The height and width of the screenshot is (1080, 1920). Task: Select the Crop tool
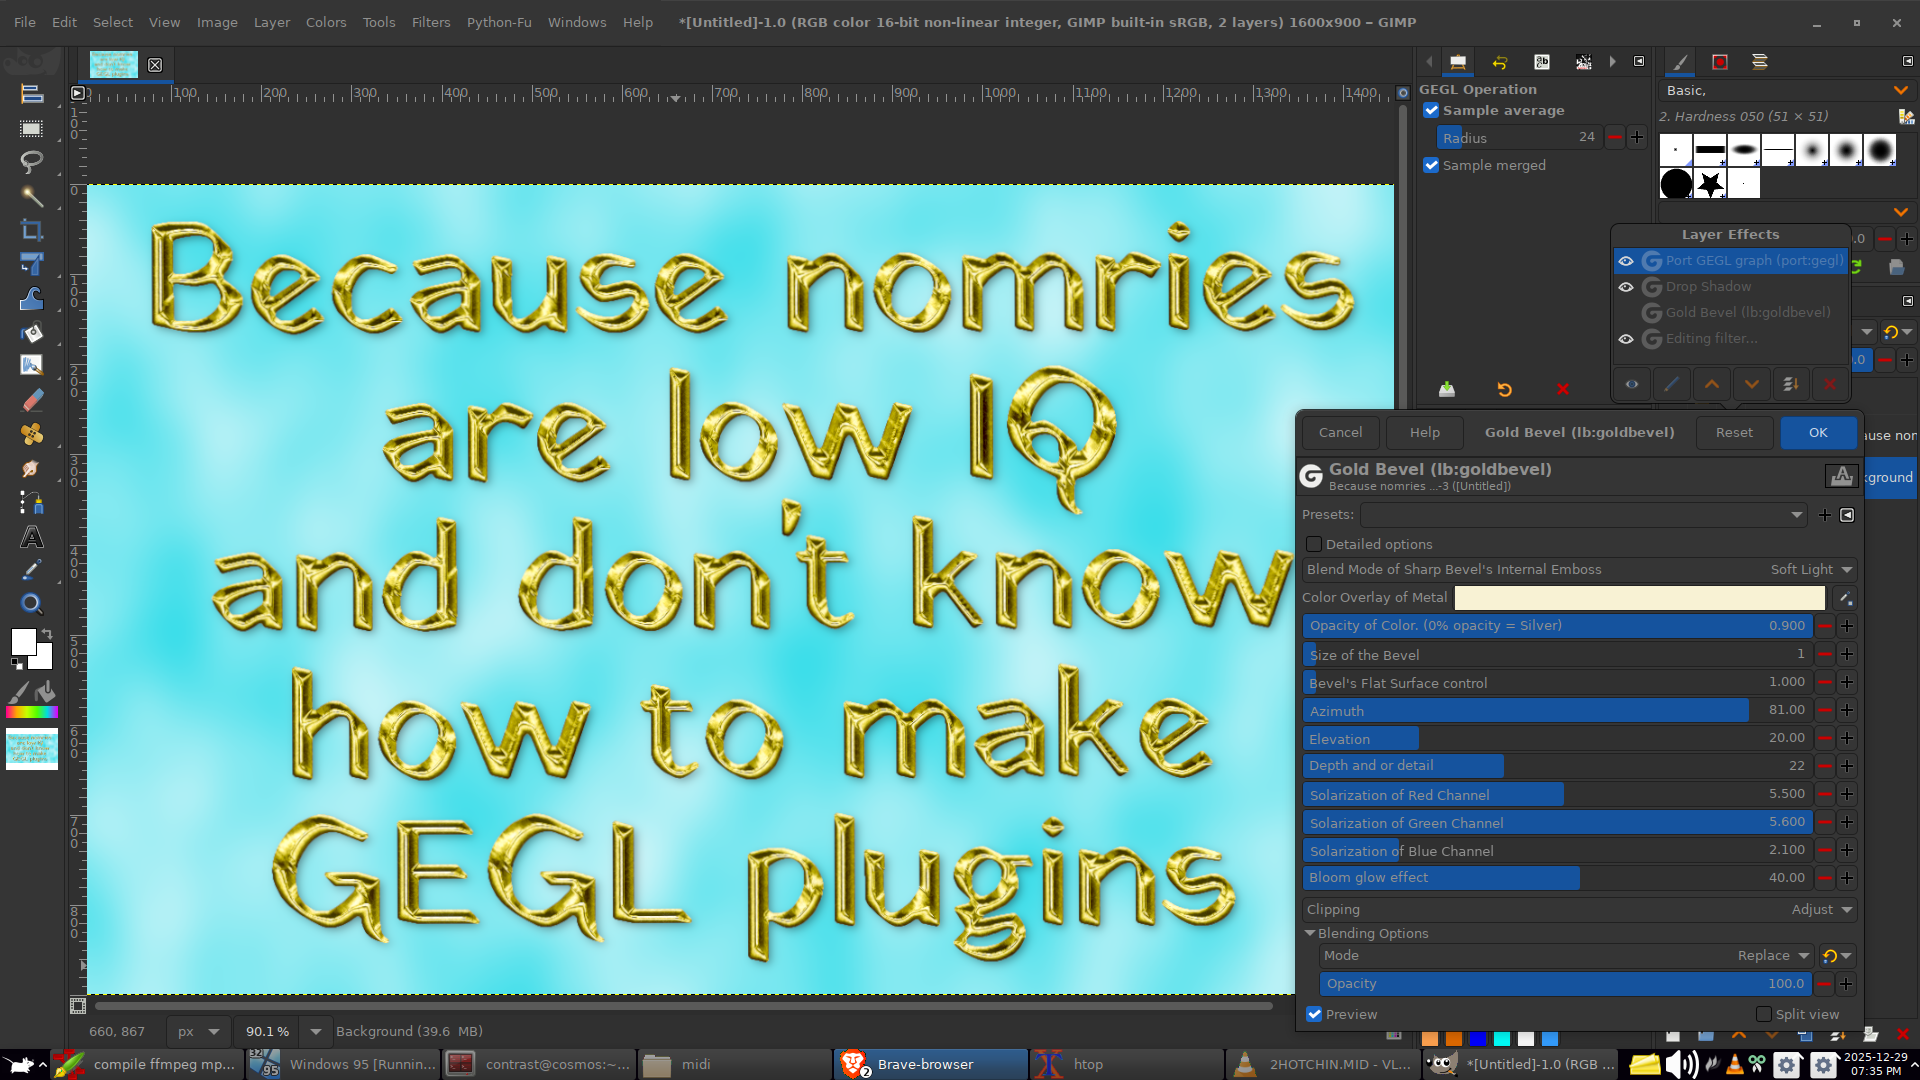[x=32, y=230]
